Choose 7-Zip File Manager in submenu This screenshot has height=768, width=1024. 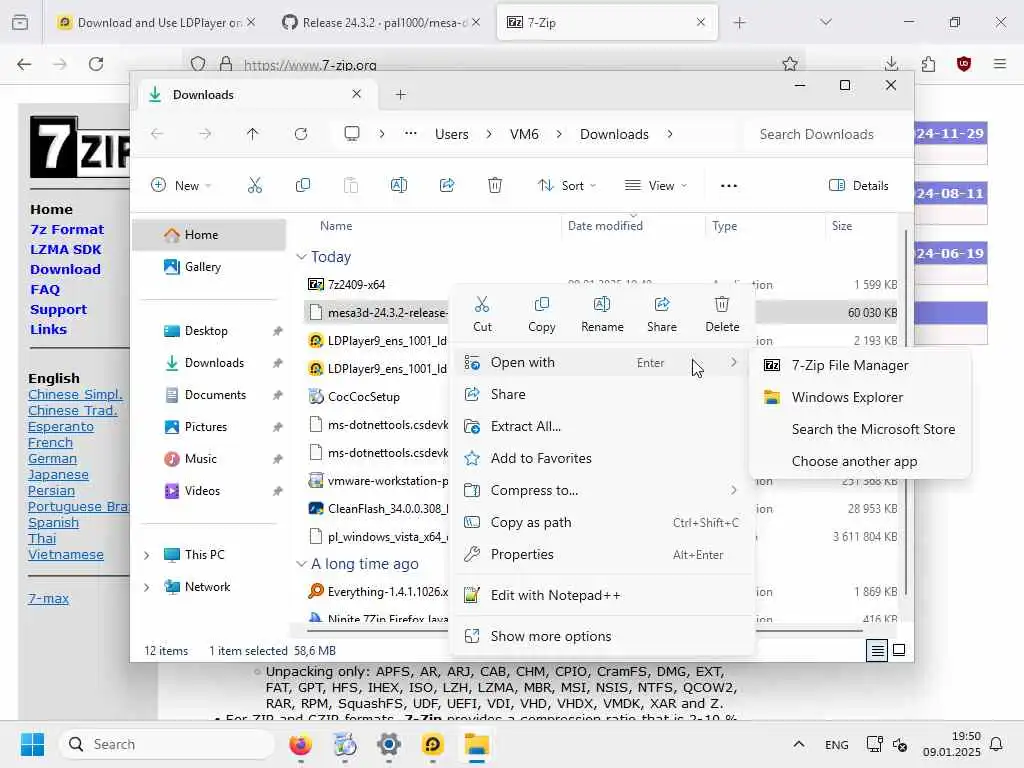[859, 365]
